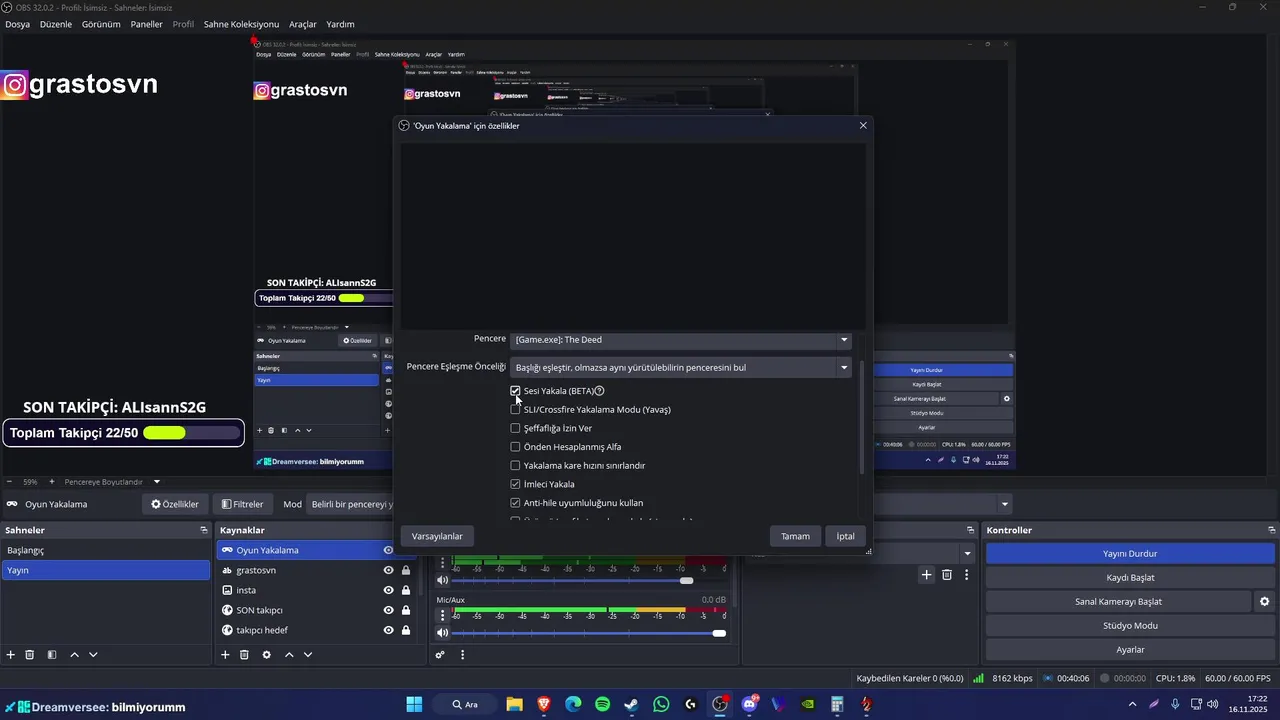Image resolution: width=1280 pixels, height=720 pixels.
Task: Check Önden Hesaplanmış Alfa option
Action: 515,447
